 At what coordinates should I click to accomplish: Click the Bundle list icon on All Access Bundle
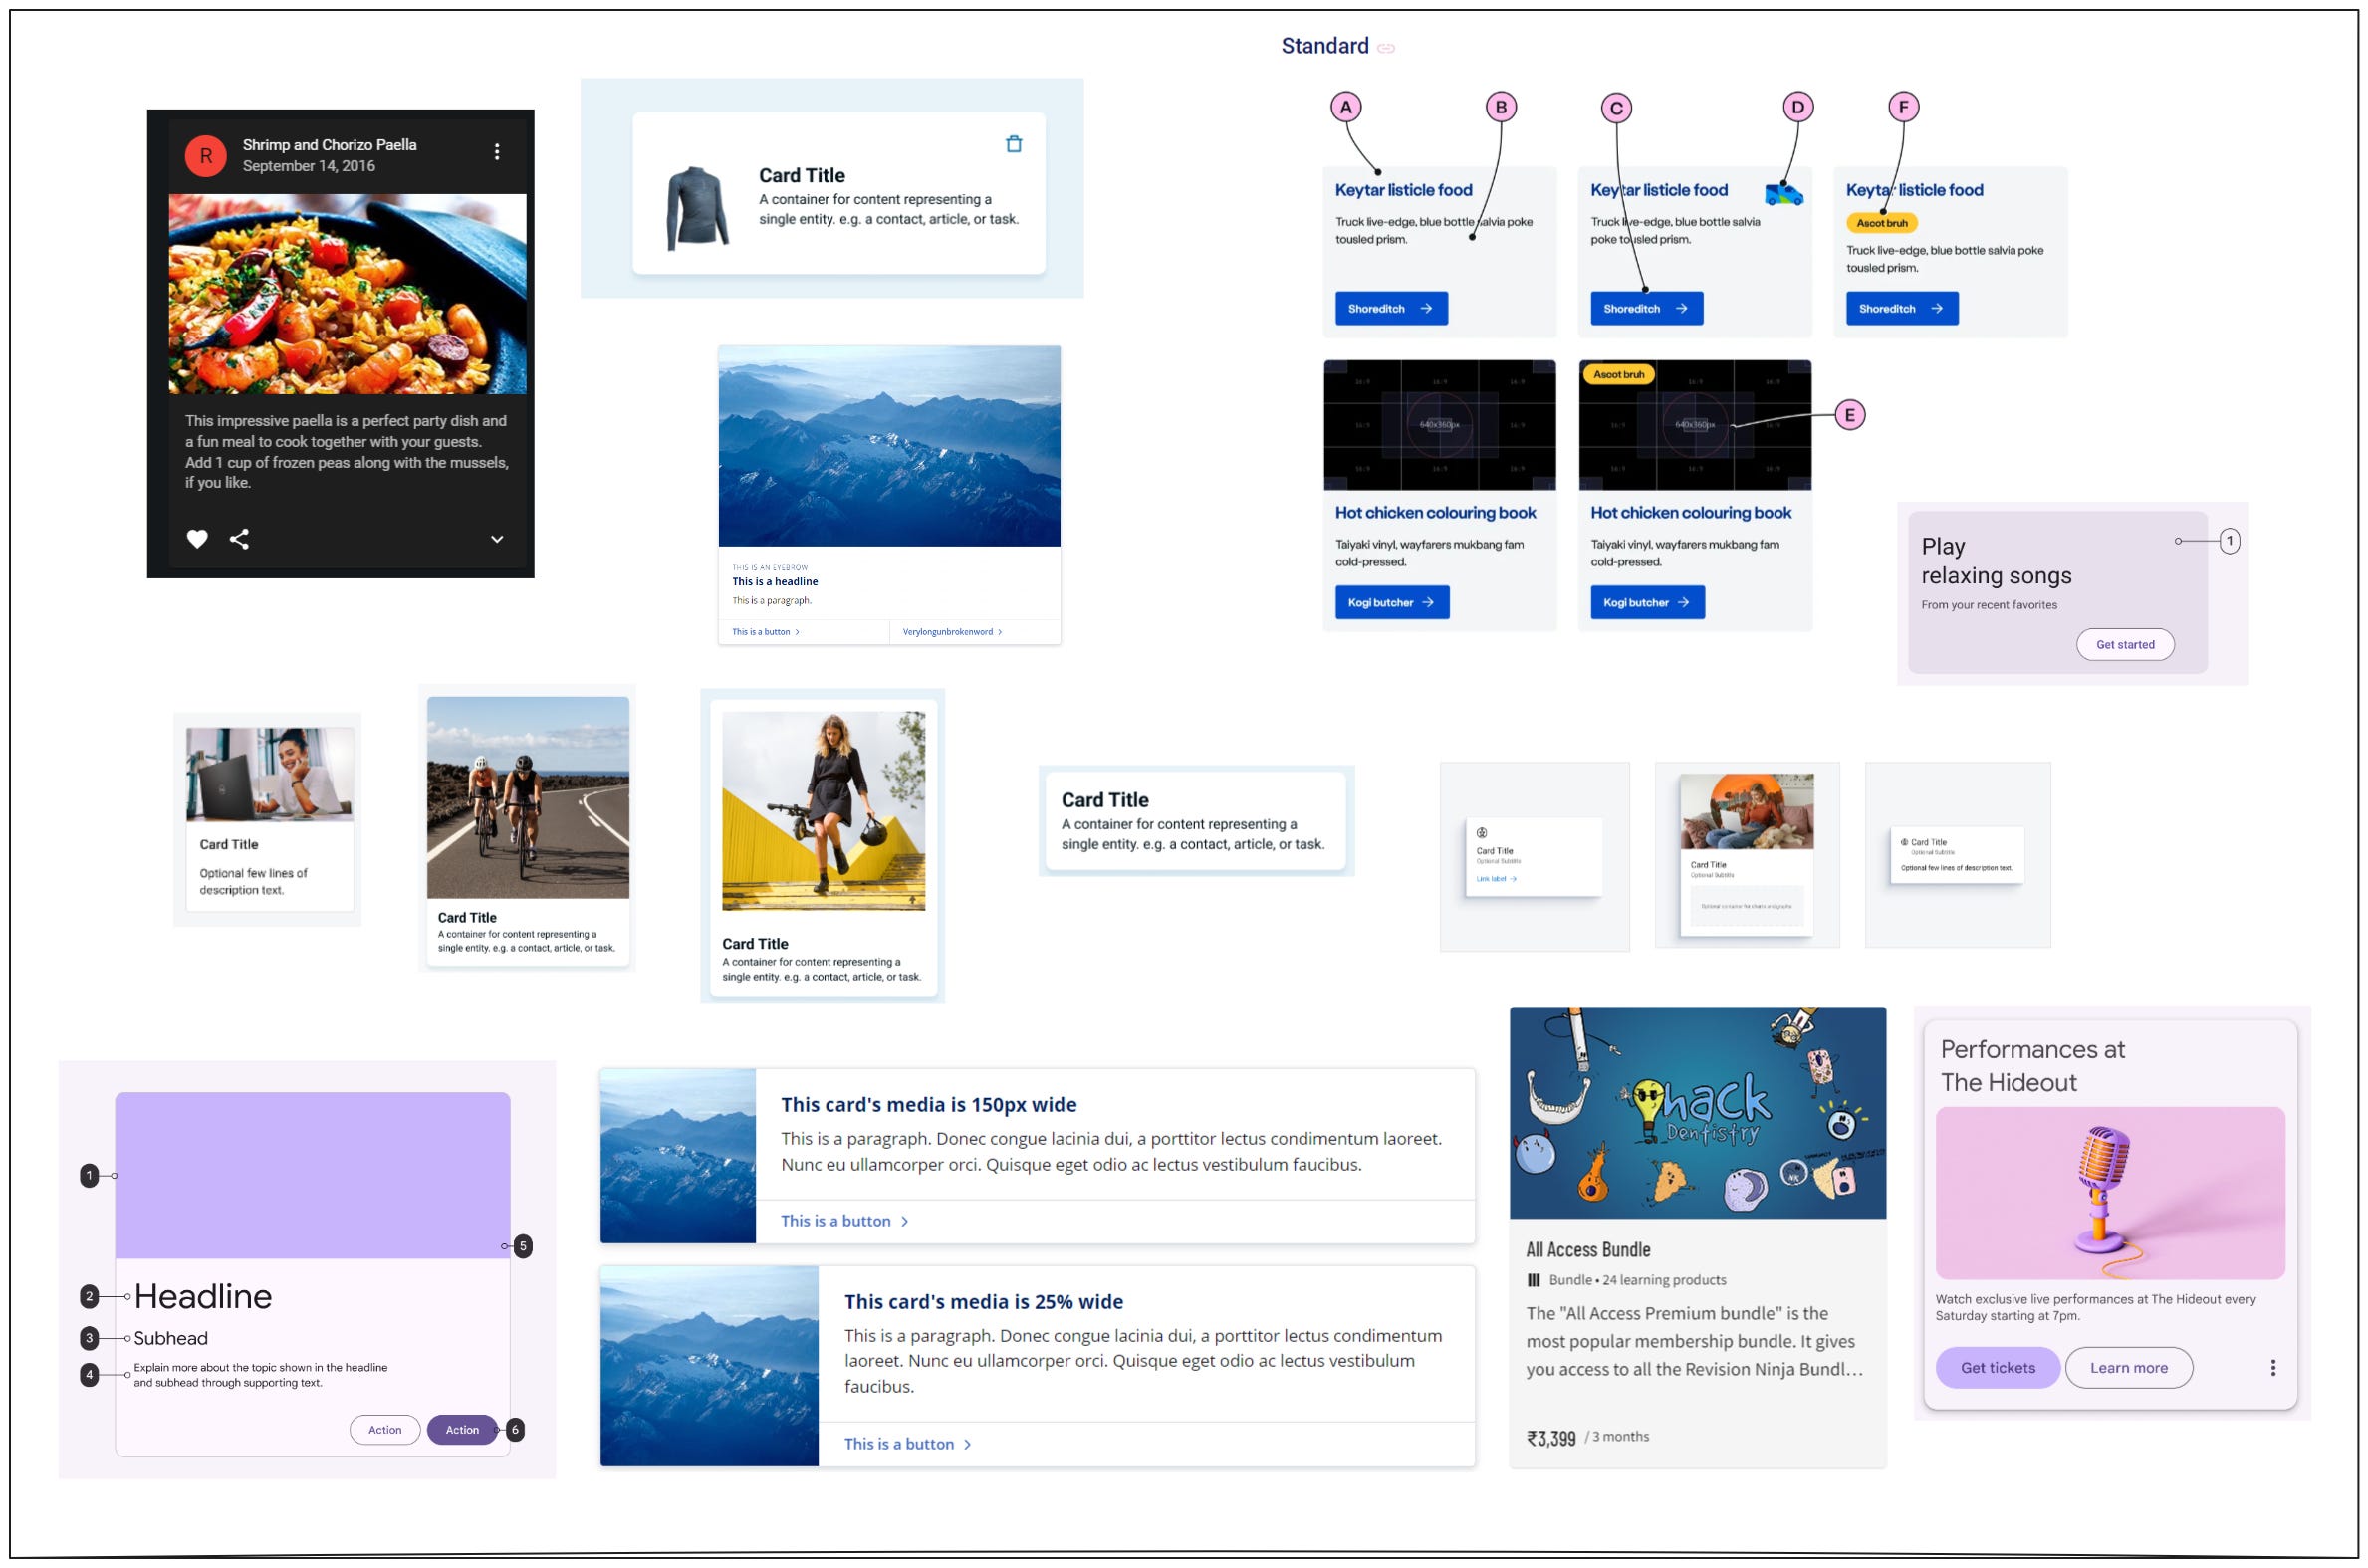[x=1533, y=1280]
